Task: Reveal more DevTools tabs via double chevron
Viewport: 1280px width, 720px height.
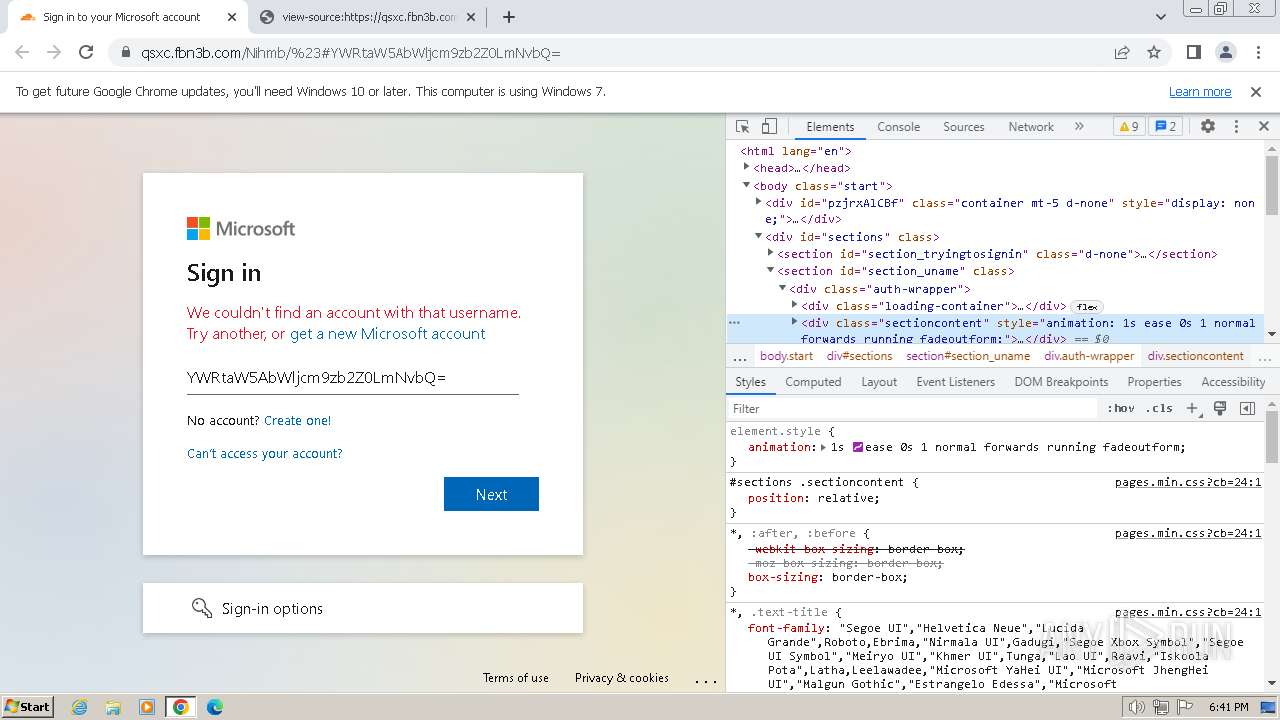Action: click(x=1079, y=127)
